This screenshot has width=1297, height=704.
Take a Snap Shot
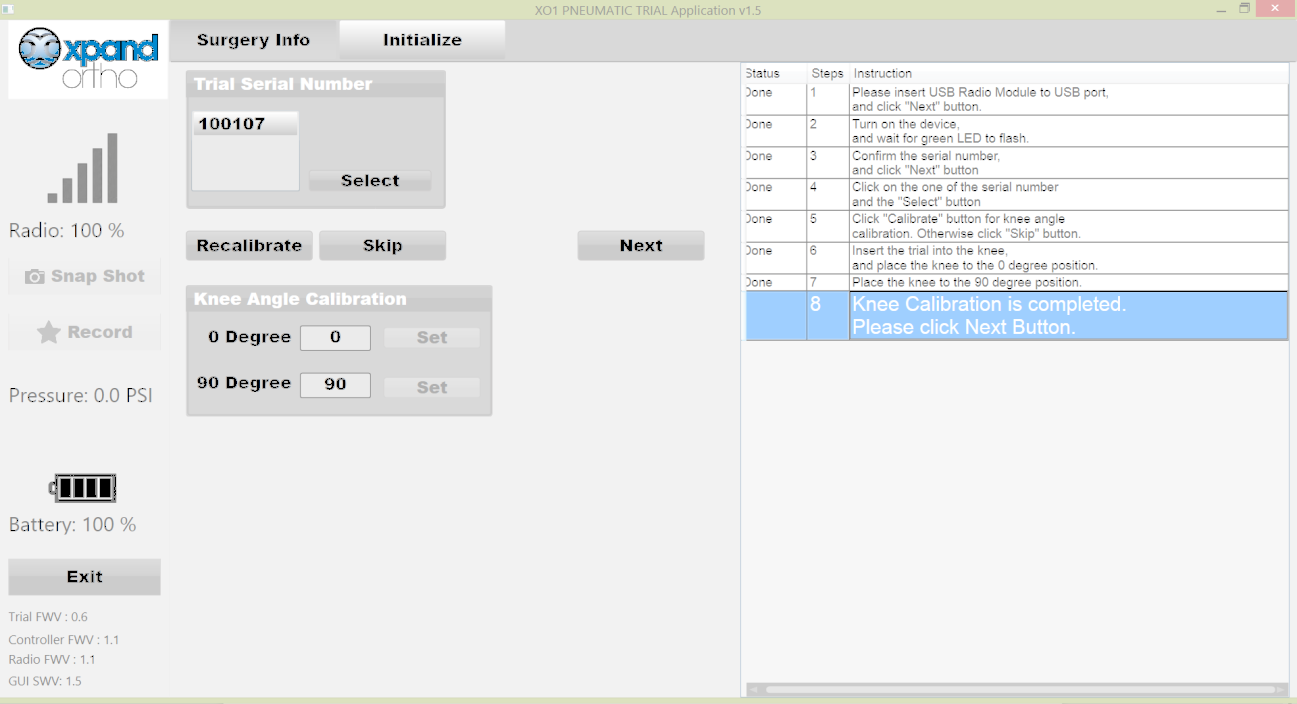pyautogui.click(x=85, y=276)
